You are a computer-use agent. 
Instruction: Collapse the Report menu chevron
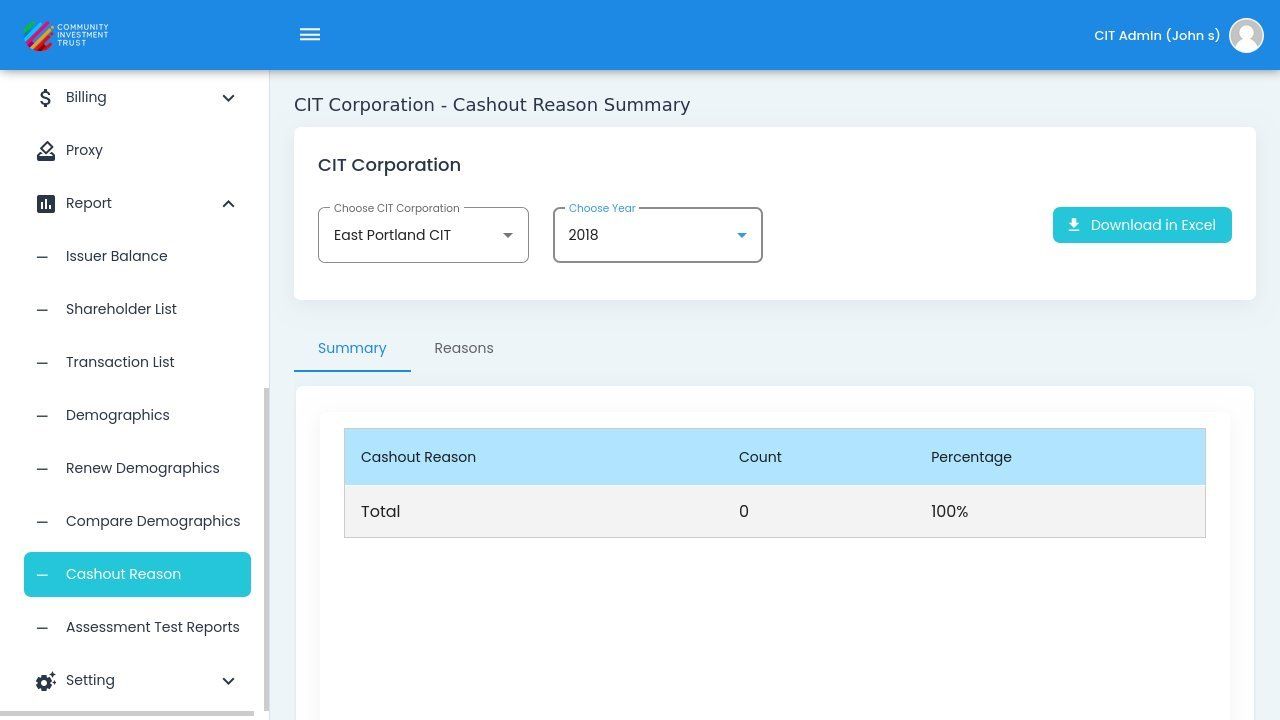coord(228,204)
